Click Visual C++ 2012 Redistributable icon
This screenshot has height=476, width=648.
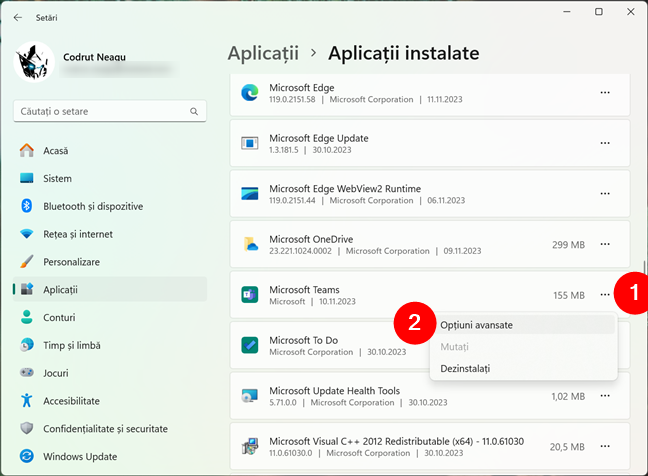pyautogui.click(x=250, y=446)
